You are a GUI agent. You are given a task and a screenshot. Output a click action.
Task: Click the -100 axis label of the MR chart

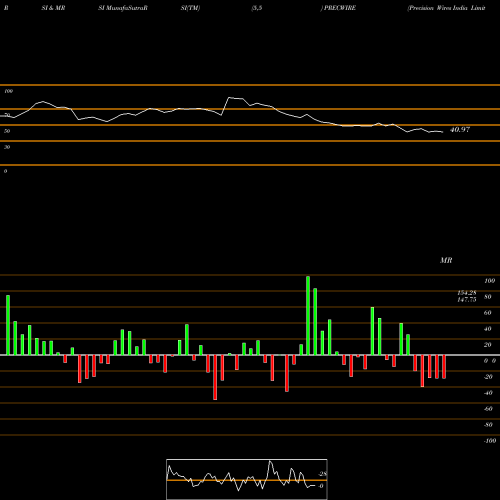click(490, 441)
